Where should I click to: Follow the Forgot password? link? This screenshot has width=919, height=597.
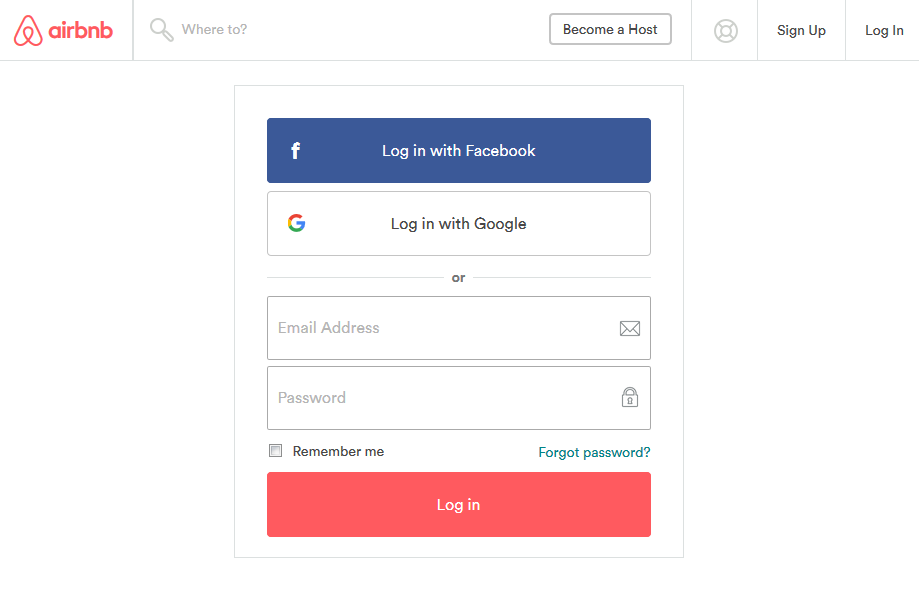click(x=594, y=452)
